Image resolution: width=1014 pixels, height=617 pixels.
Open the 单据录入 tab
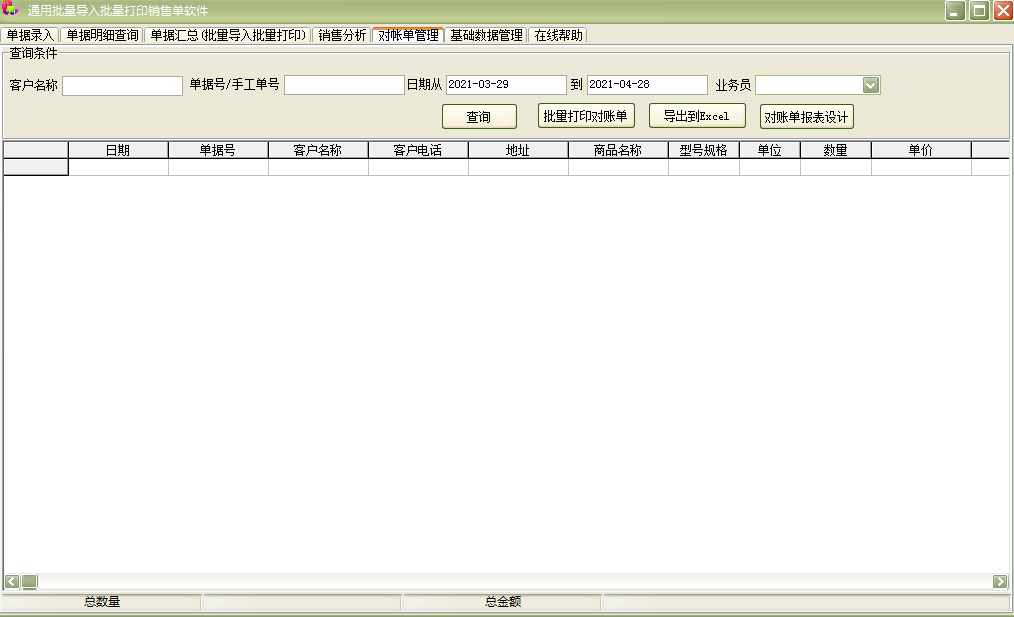click(30, 36)
